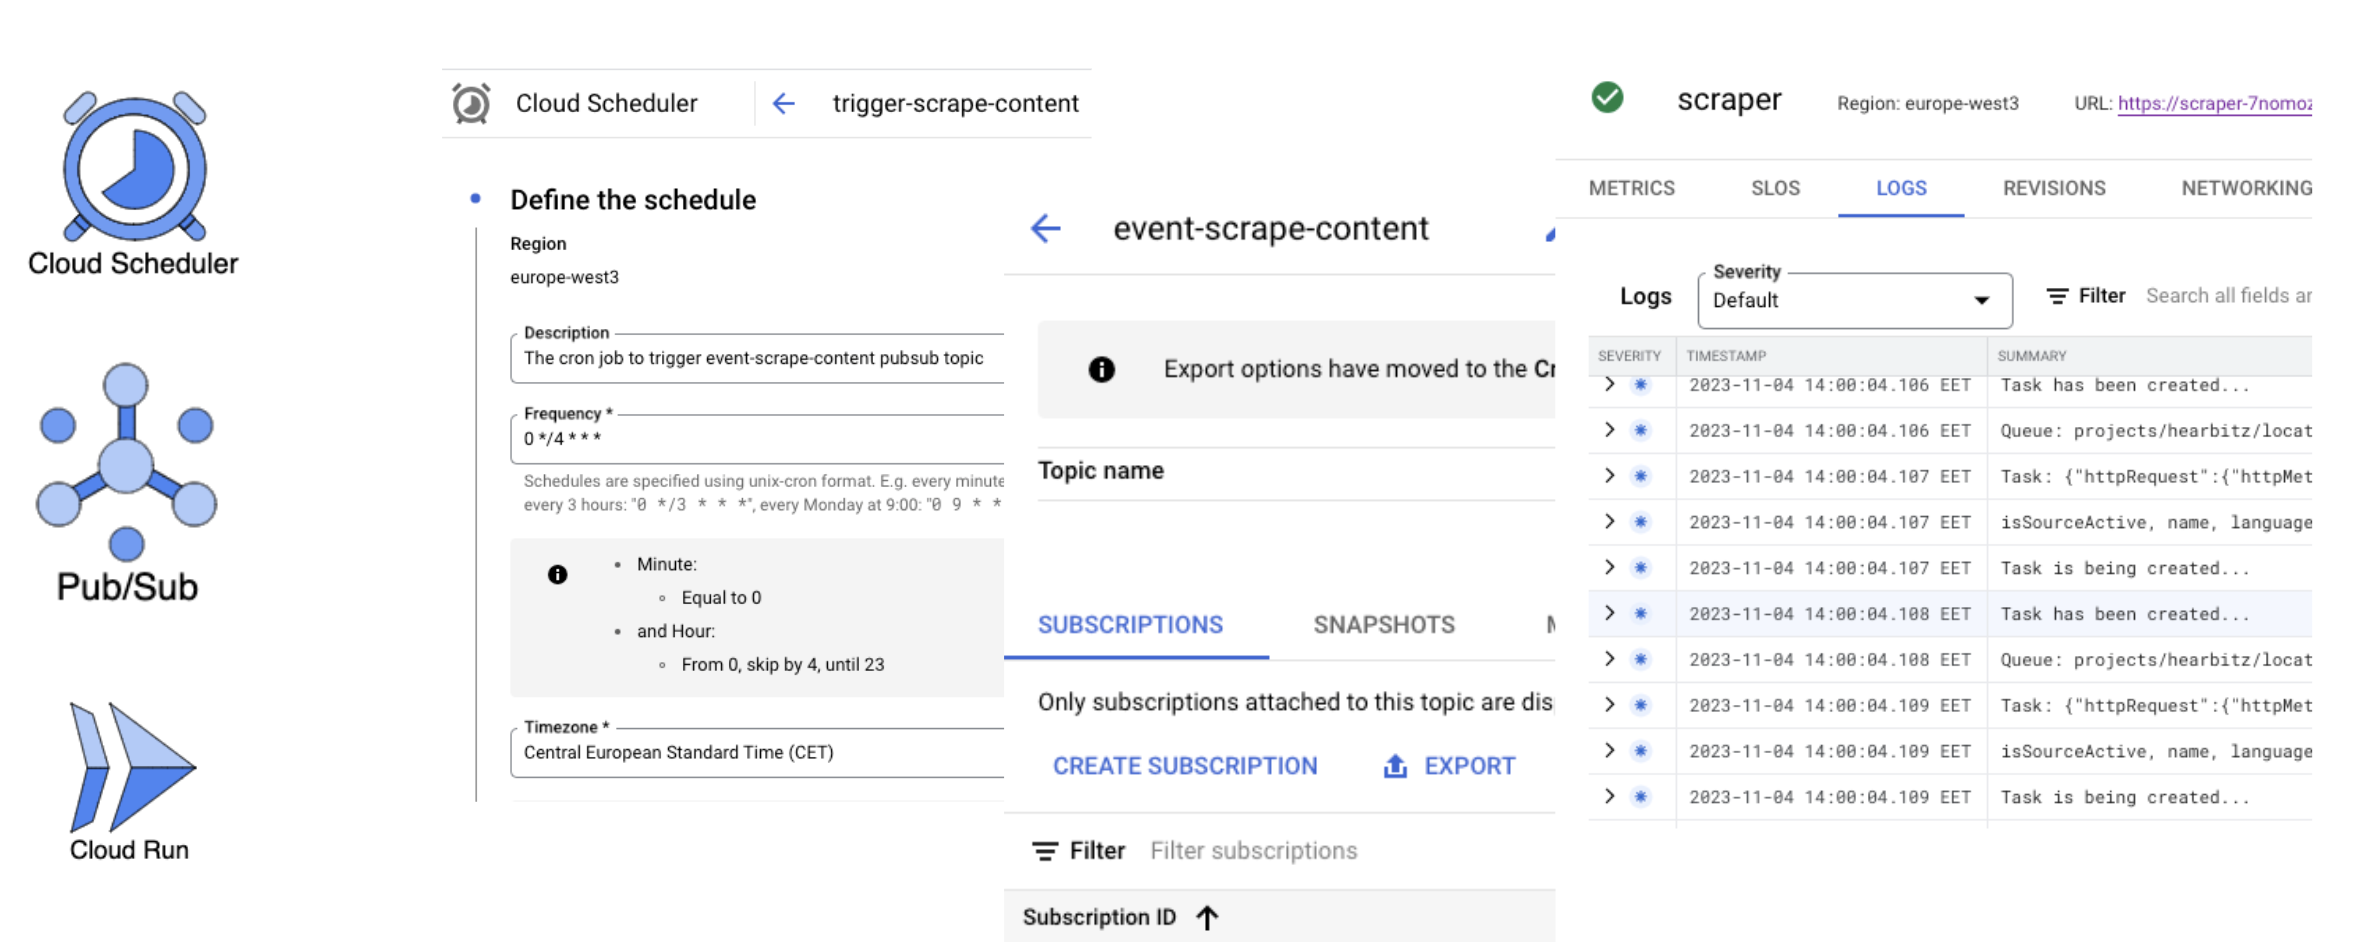2360x942 pixels.
Task: Expand the 14:00:04.108 Task has been created log
Action: [1609, 613]
